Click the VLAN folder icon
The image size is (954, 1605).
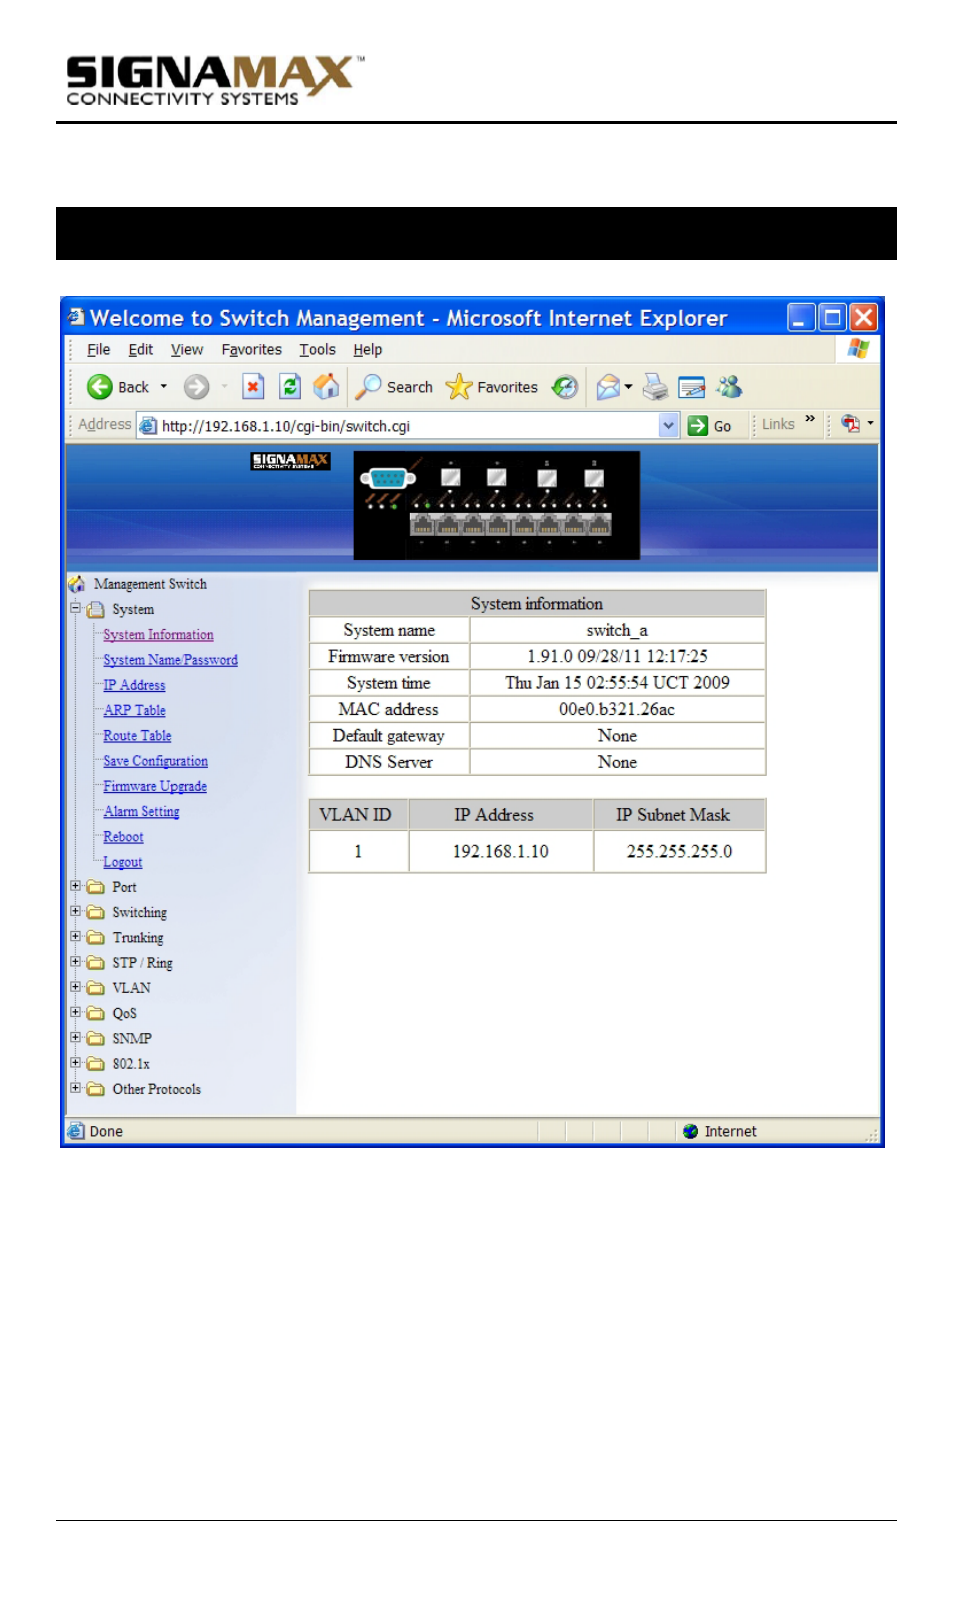point(96,988)
